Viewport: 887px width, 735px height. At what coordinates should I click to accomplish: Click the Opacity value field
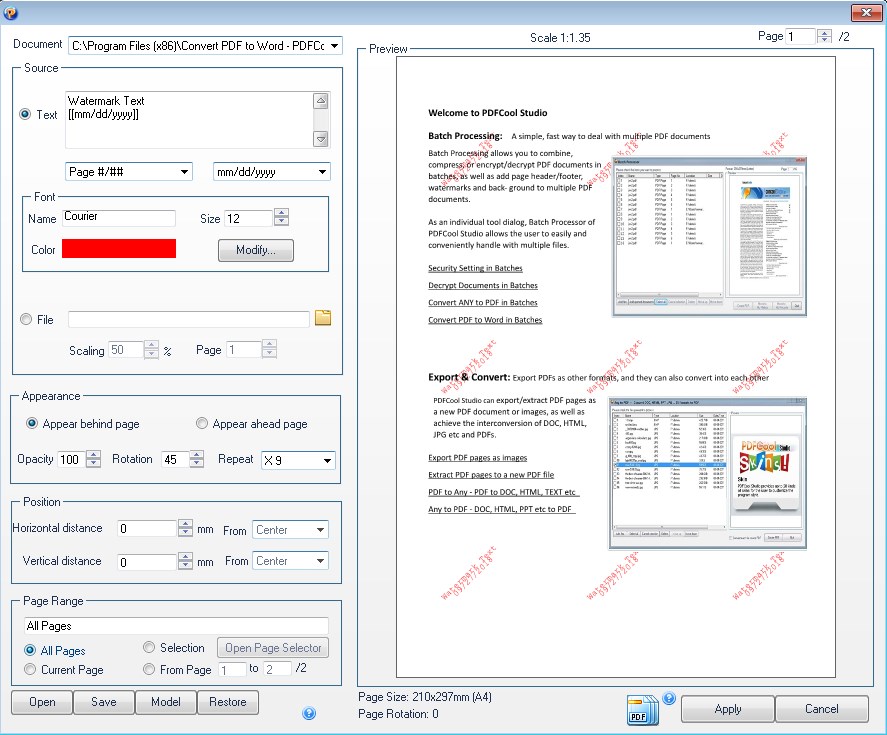pyautogui.click(x=72, y=459)
